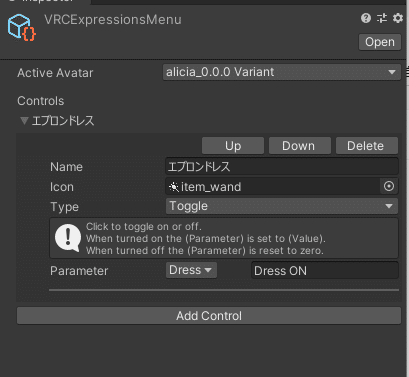Click the Dress ON value field

coord(325,270)
